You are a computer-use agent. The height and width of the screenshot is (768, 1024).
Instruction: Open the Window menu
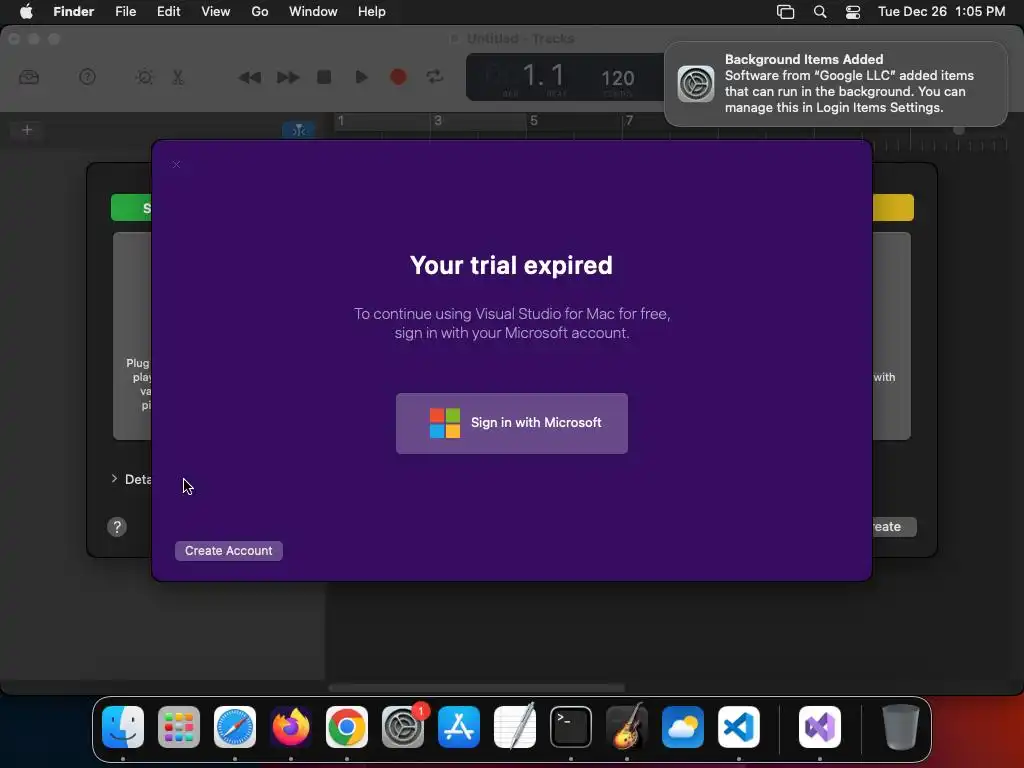313,12
